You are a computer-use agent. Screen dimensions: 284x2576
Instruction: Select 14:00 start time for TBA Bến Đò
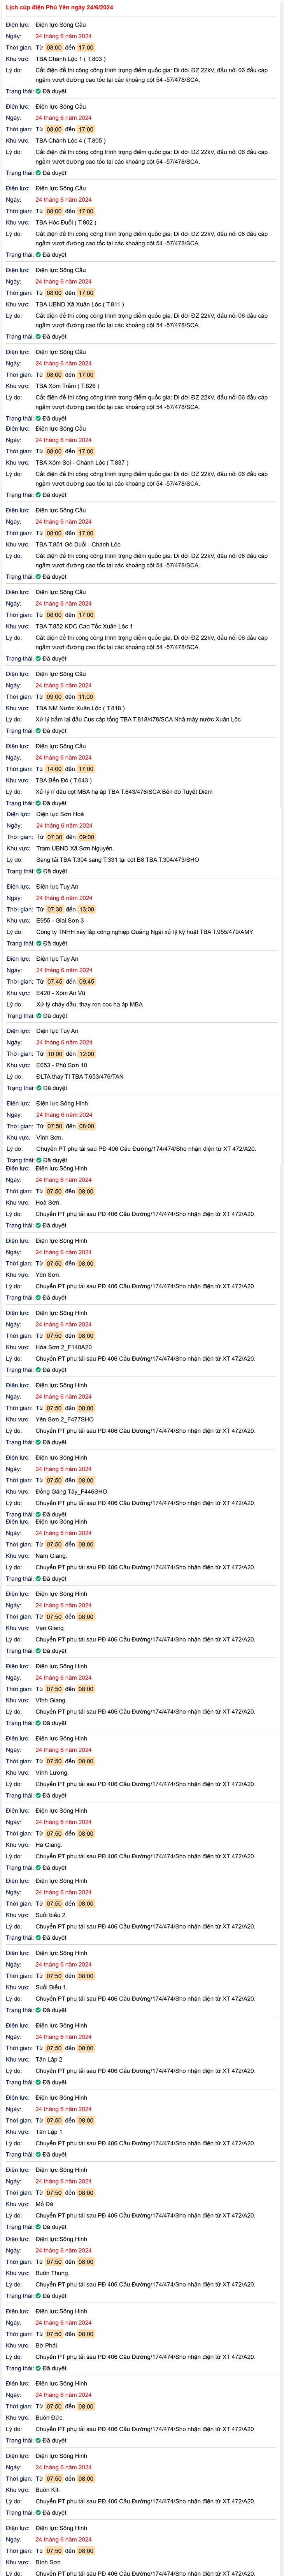point(54,769)
